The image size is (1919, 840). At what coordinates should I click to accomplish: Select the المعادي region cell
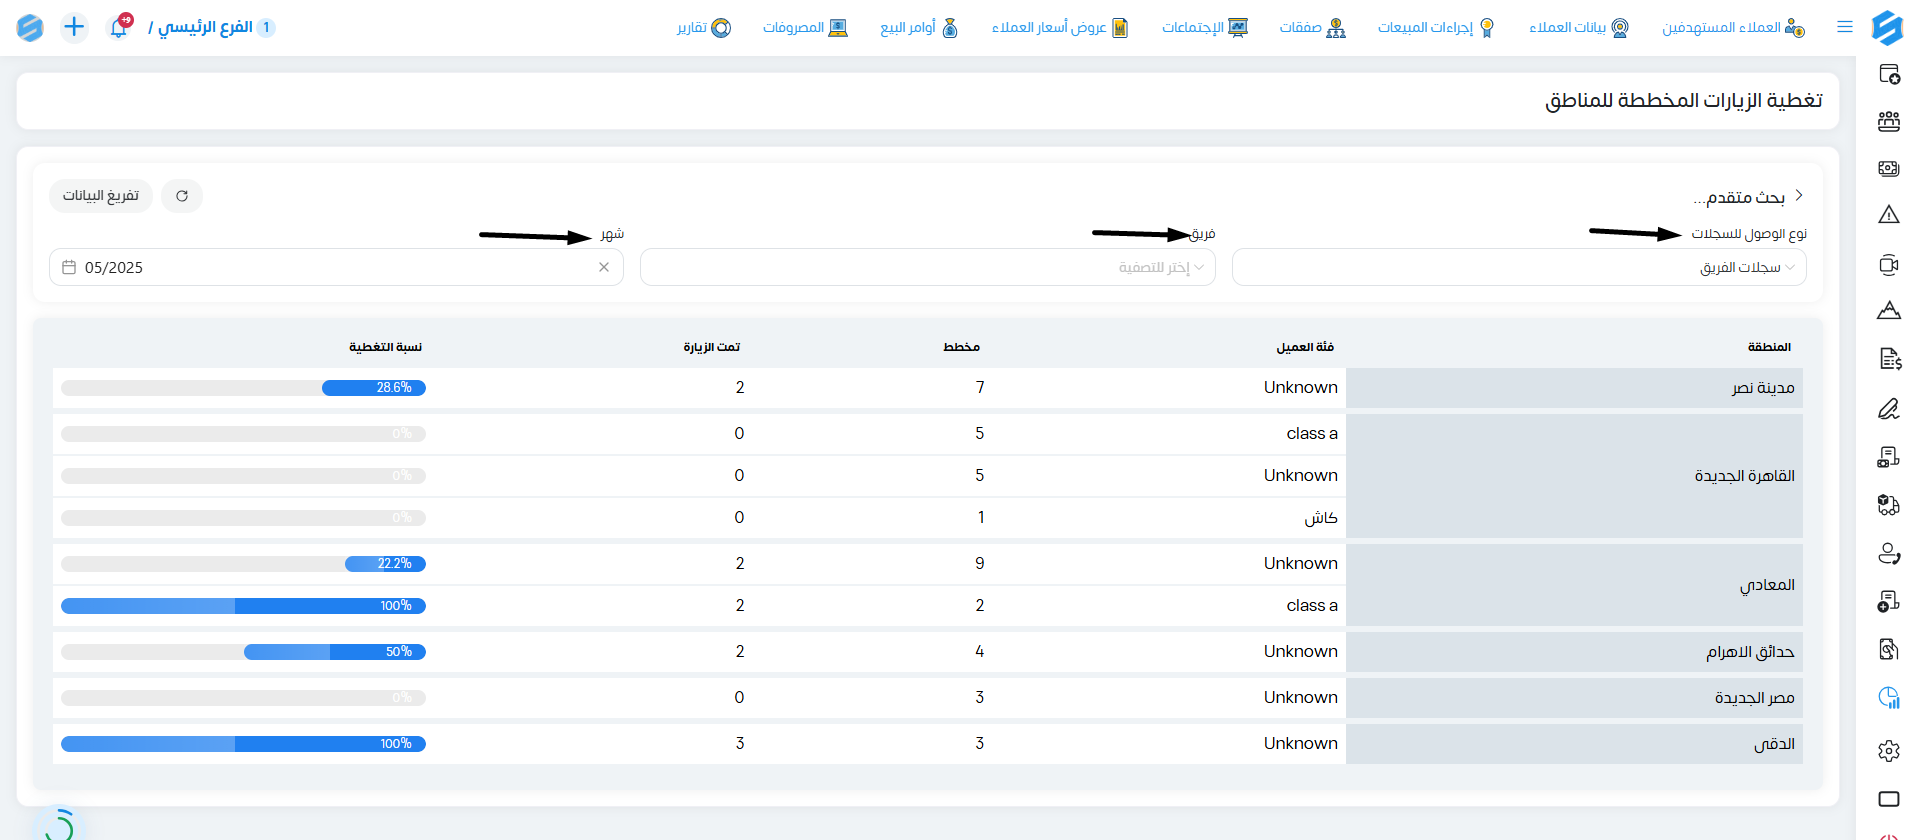pos(1574,585)
